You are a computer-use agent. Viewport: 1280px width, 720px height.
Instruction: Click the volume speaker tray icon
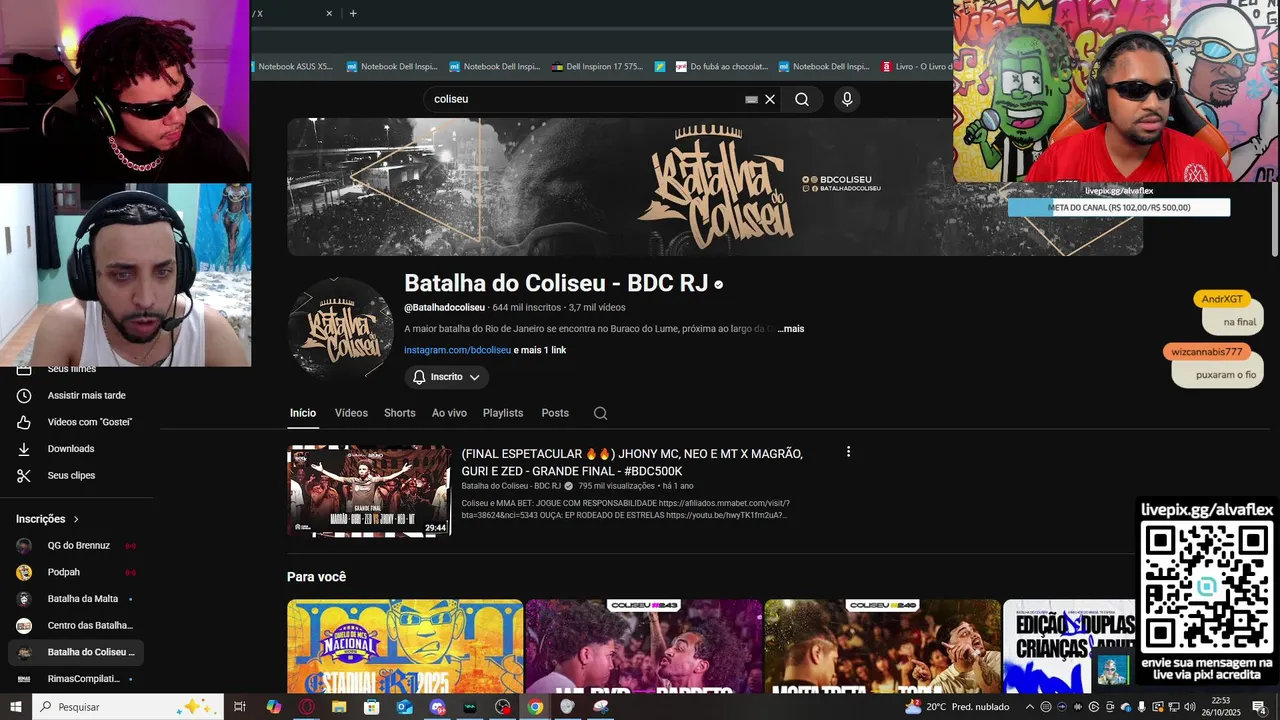[1190, 707]
